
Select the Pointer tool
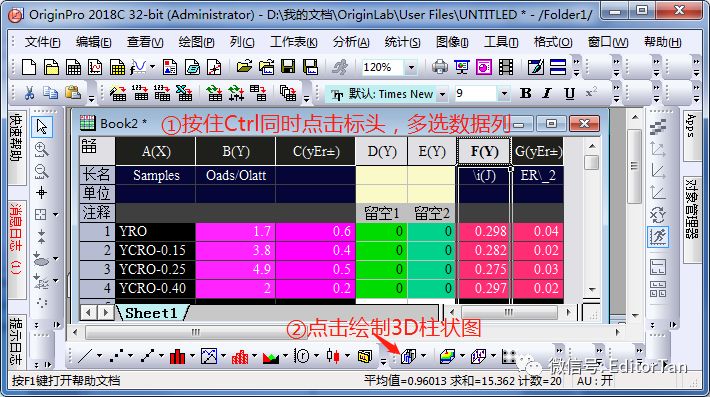tap(42, 127)
